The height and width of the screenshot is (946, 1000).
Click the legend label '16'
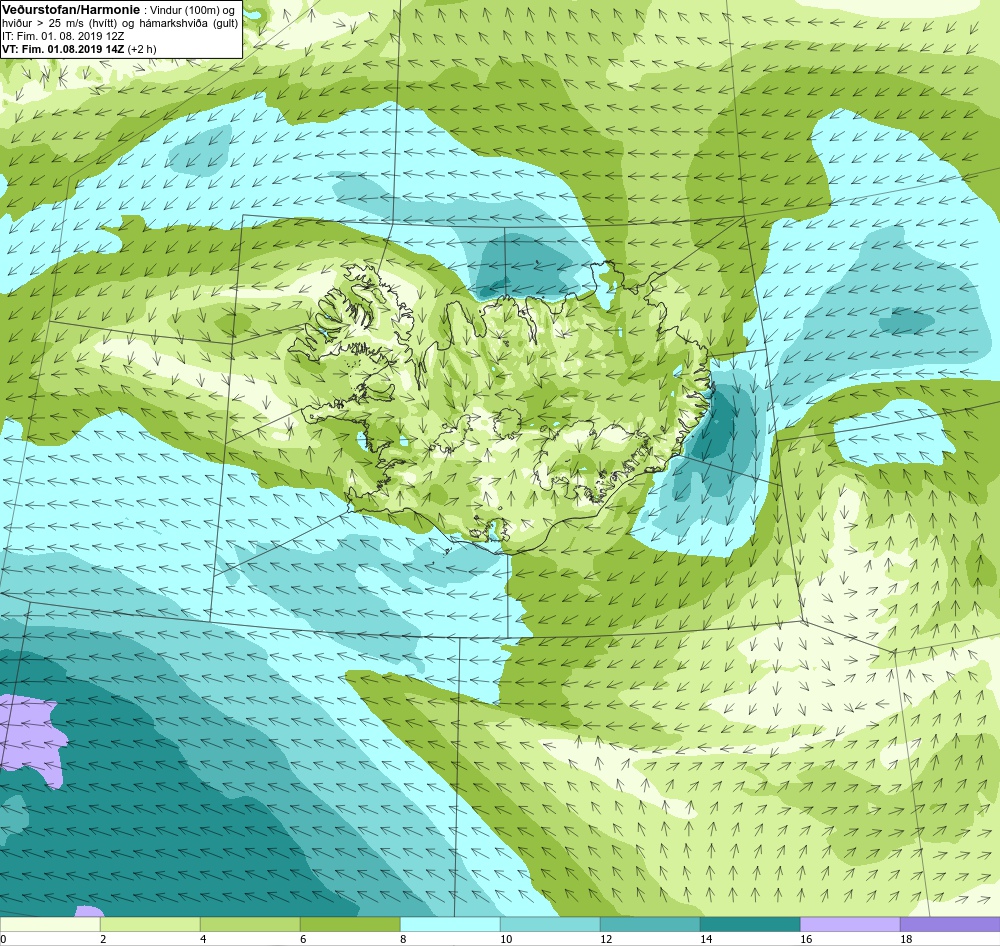pyautogui.click(x=806, y=939)
